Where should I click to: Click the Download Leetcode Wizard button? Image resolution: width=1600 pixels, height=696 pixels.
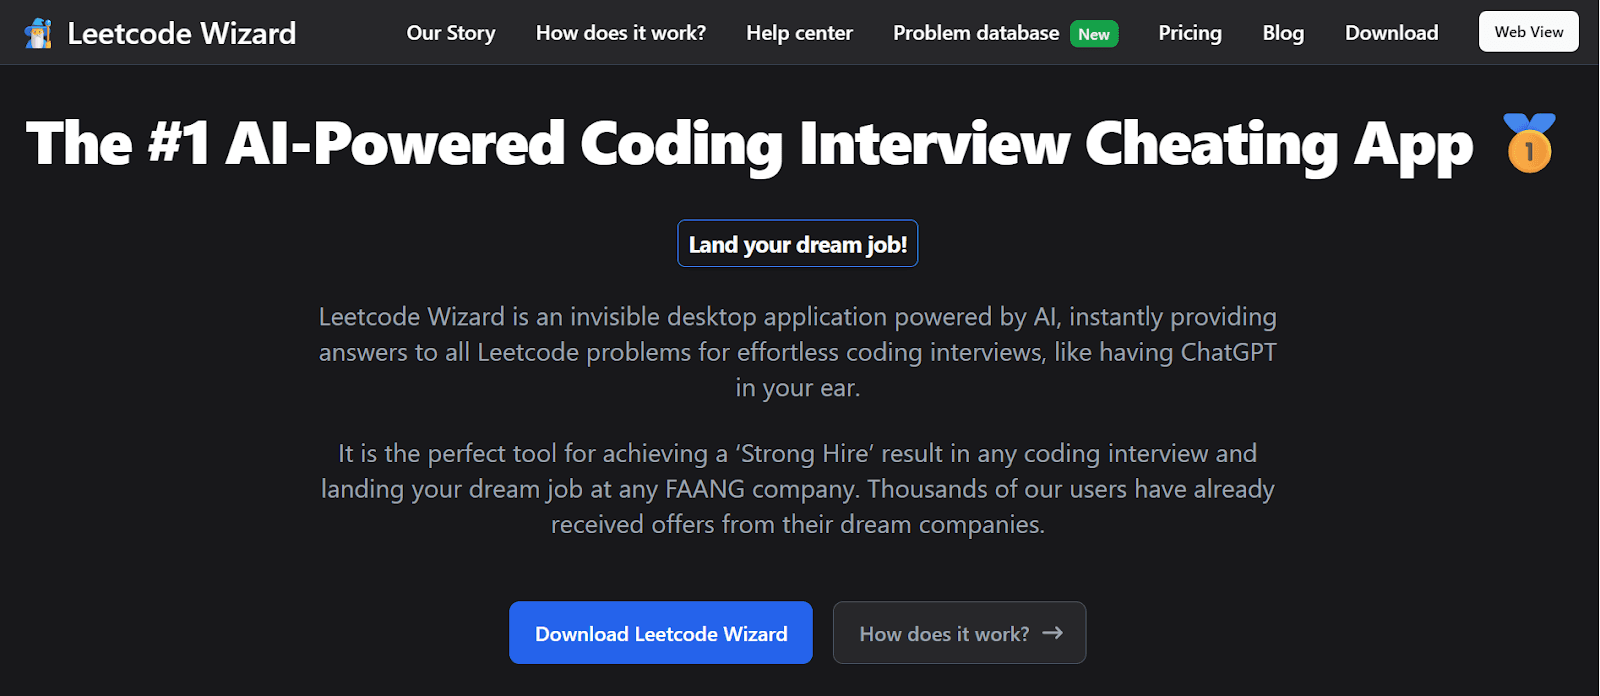coord(660,633)
